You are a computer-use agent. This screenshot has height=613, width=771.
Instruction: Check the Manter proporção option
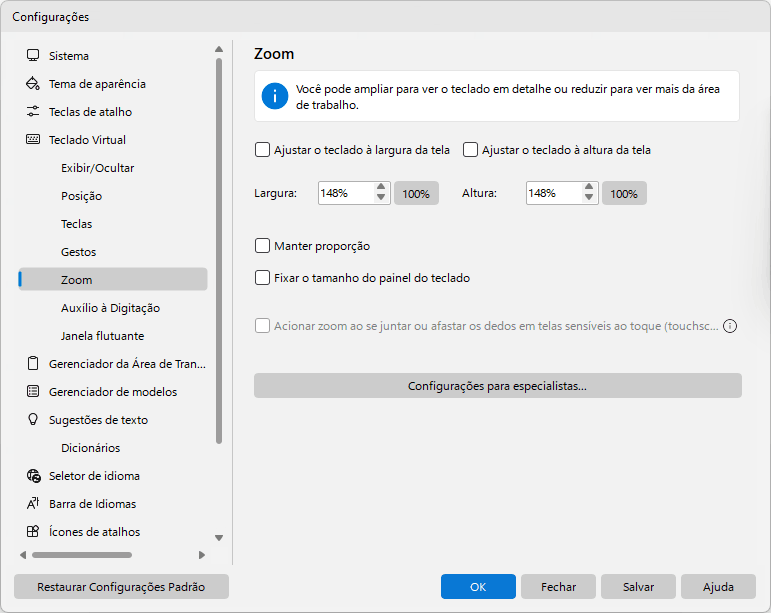click(x=263, y=246)
